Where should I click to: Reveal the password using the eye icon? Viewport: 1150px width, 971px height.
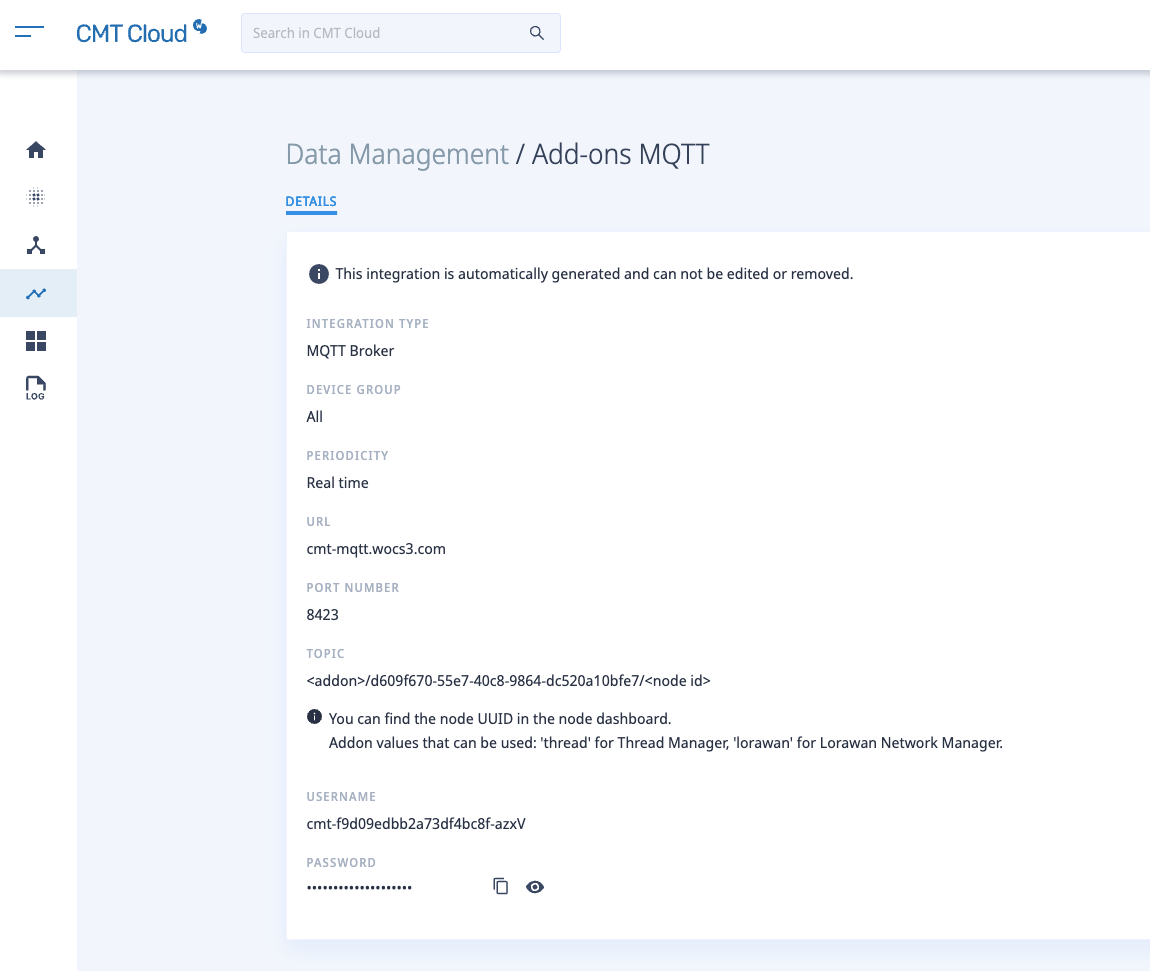click(535, 887)
